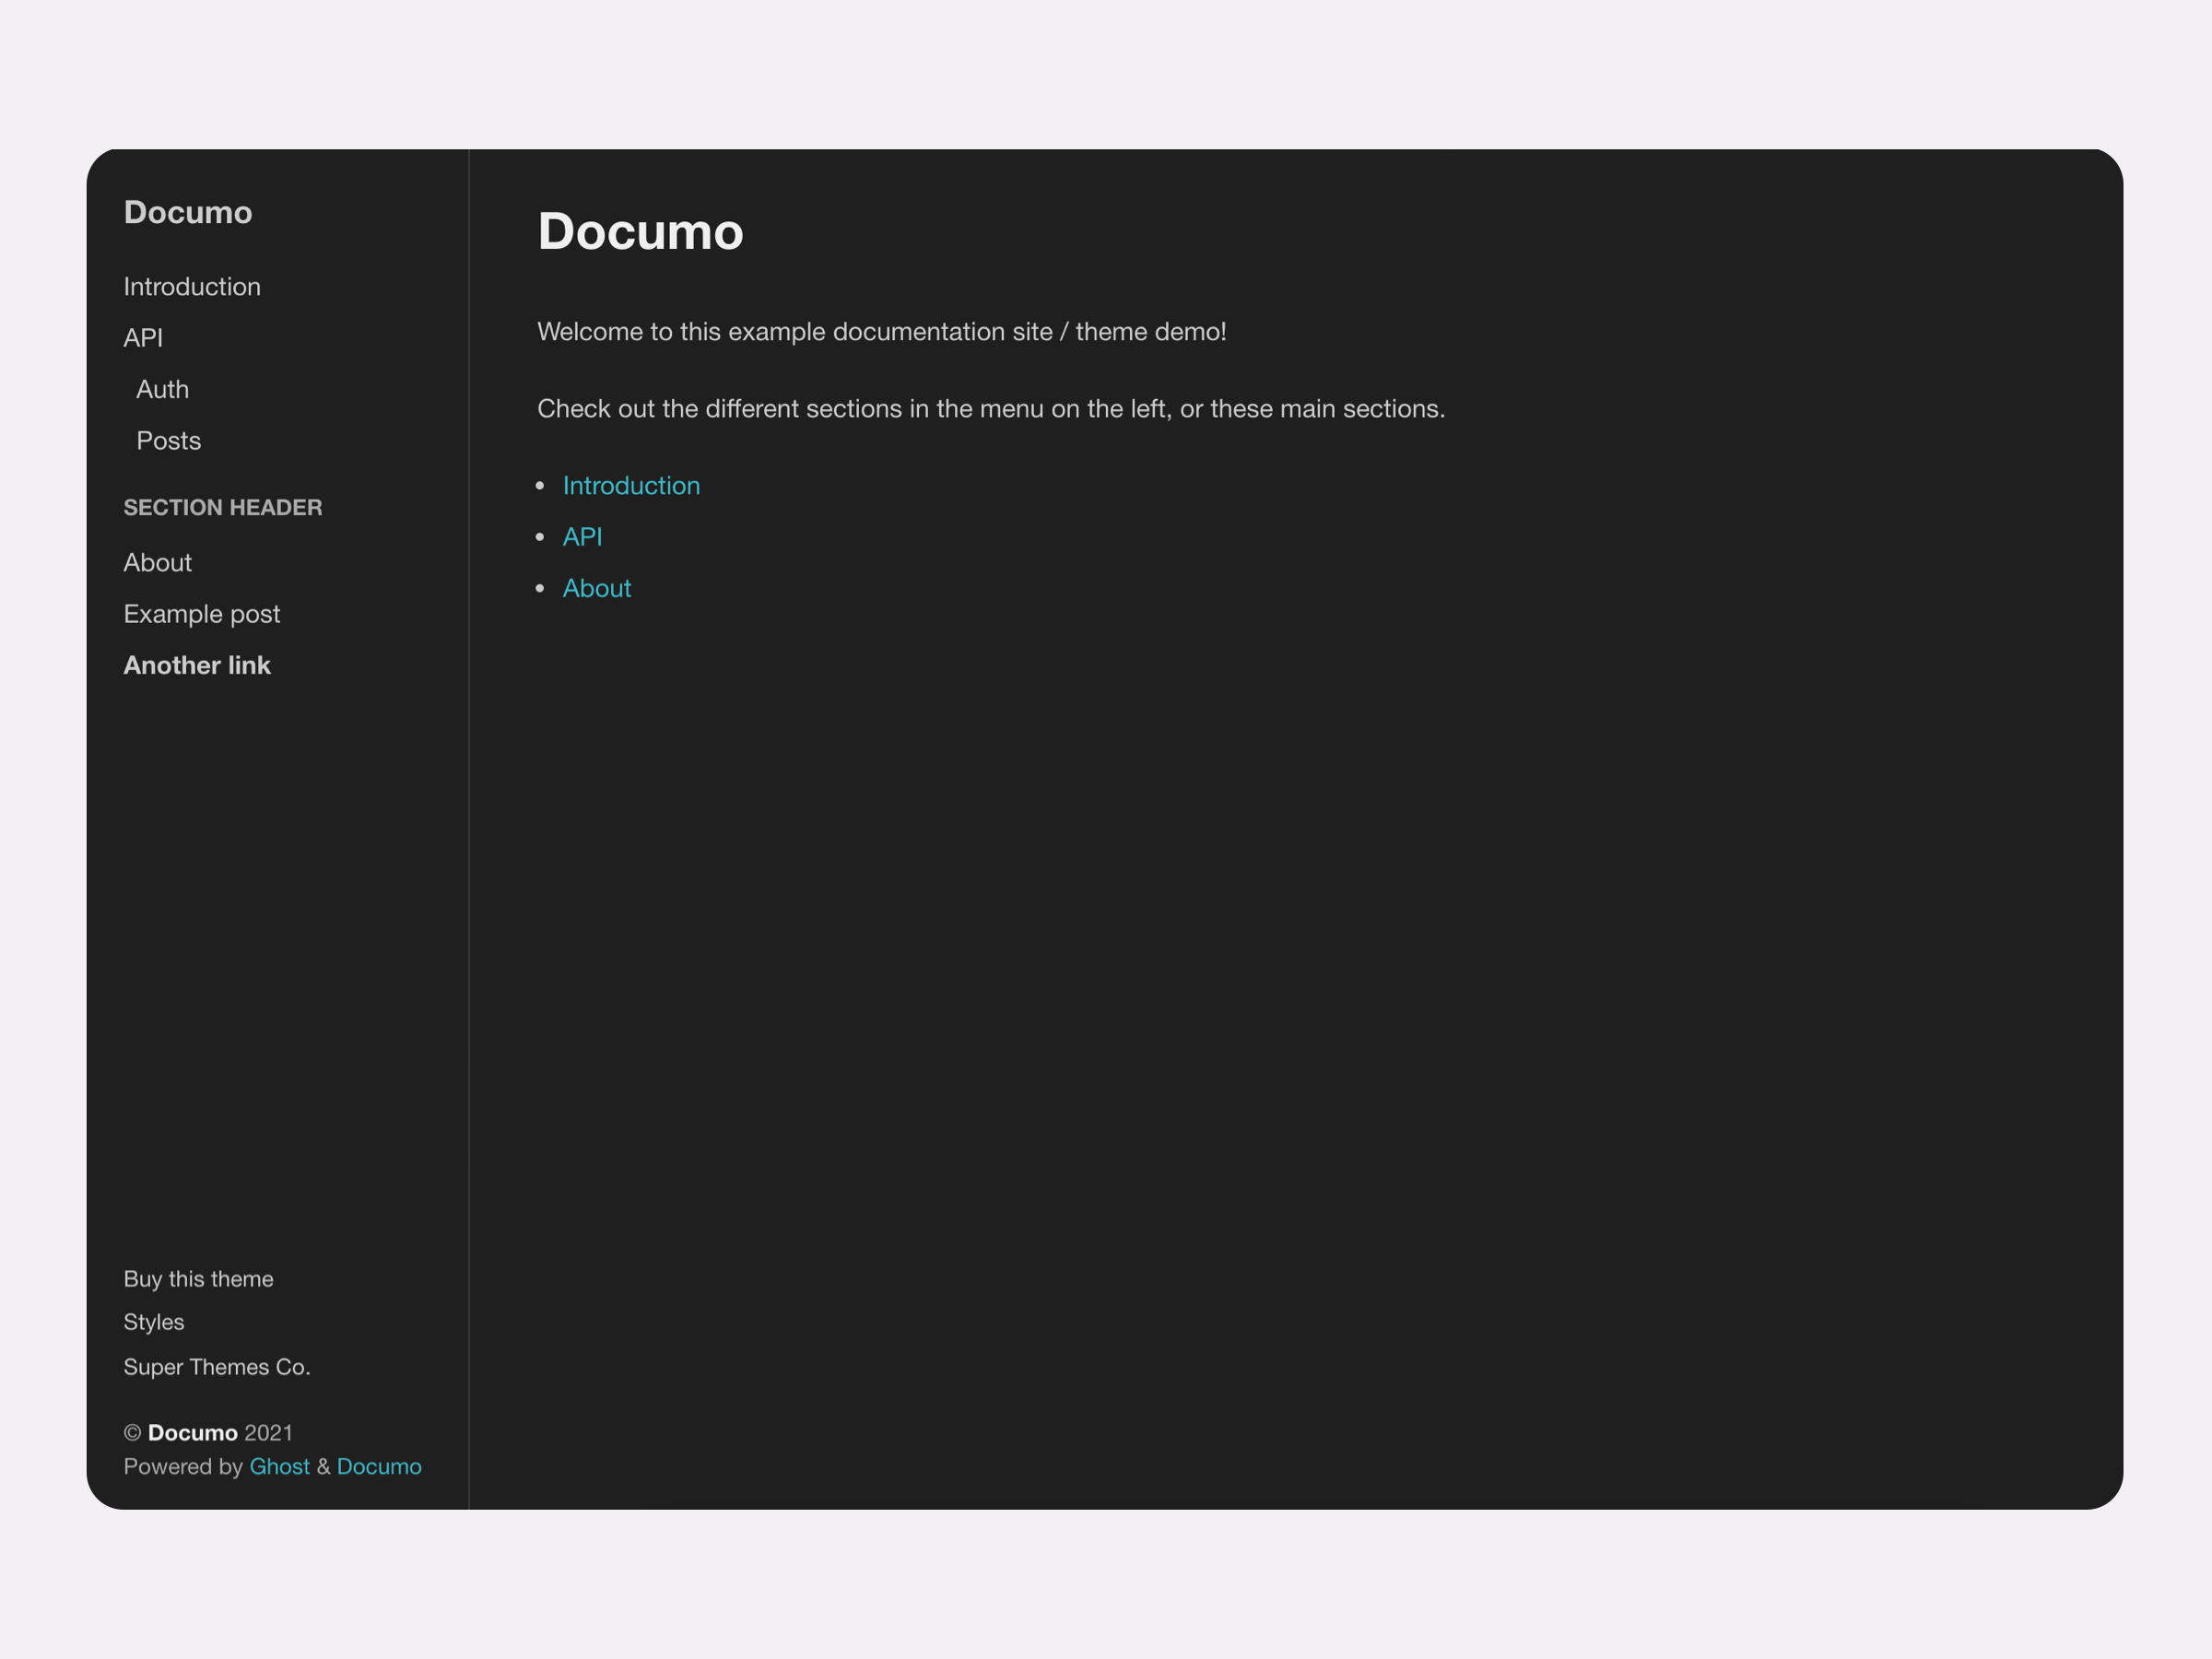2212x1659 pixels.
Task: Open the Example post sidebar link
Action: 201,614
